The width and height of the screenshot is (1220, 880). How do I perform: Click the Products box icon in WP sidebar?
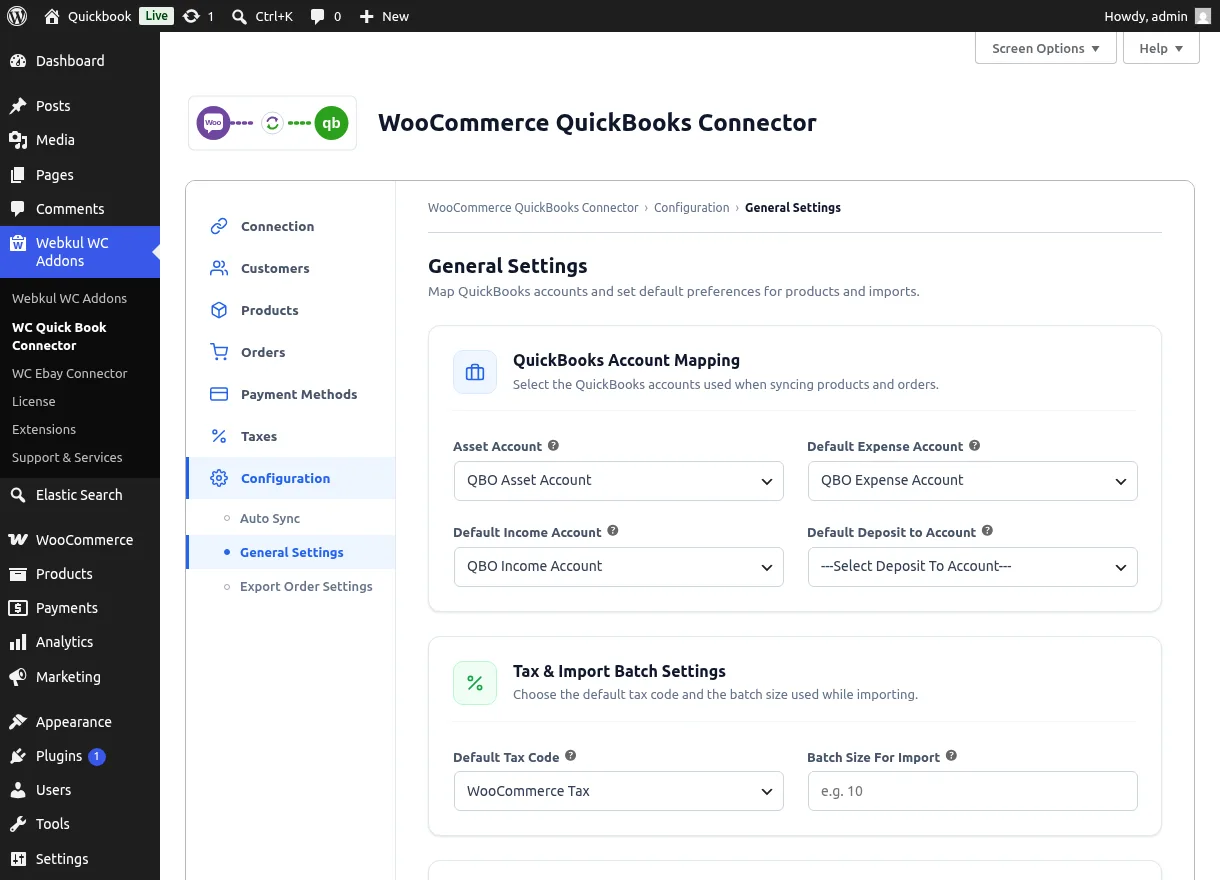[18, 574]
